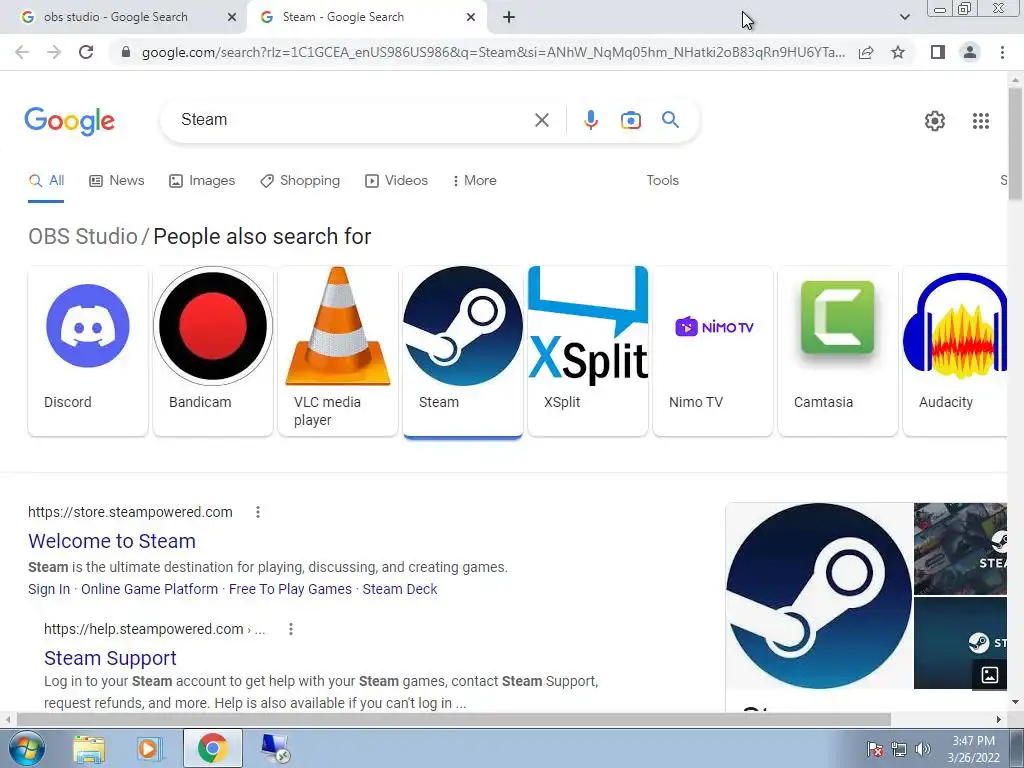Click the Chrome taskbar icon
This screenshot has width=1024, height=768.
pyautogui.click(x=212, y=748)
